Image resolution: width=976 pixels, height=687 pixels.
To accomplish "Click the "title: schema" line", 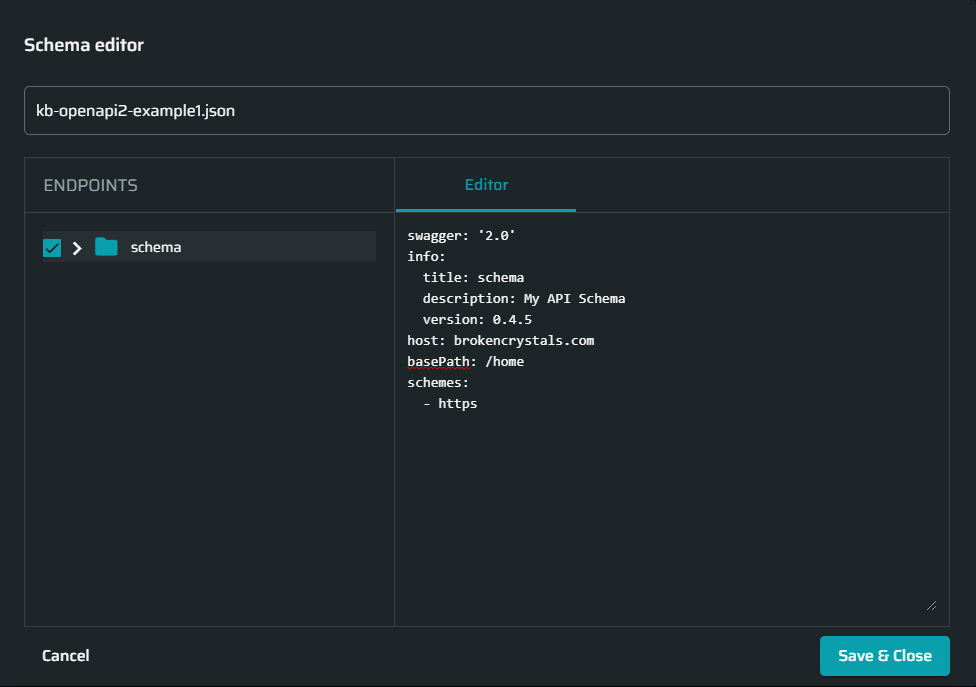I will tap(473, 278).
